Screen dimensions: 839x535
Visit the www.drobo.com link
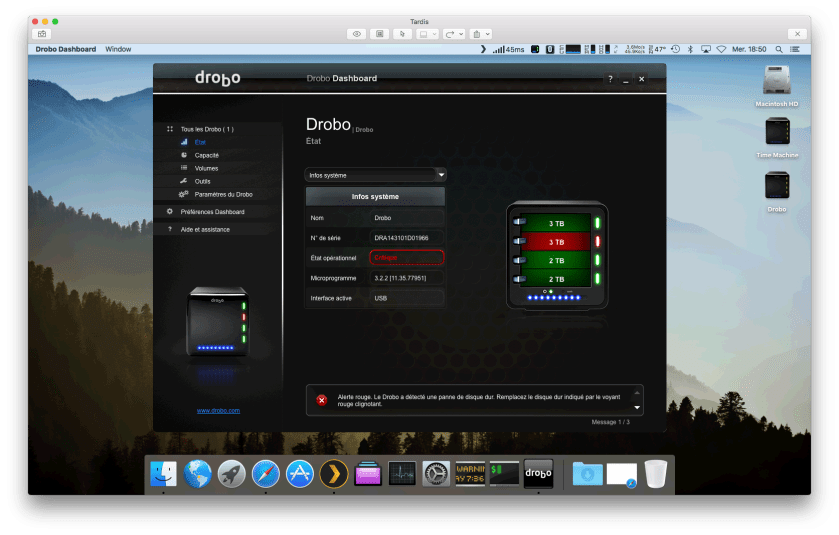coord(218,411)
